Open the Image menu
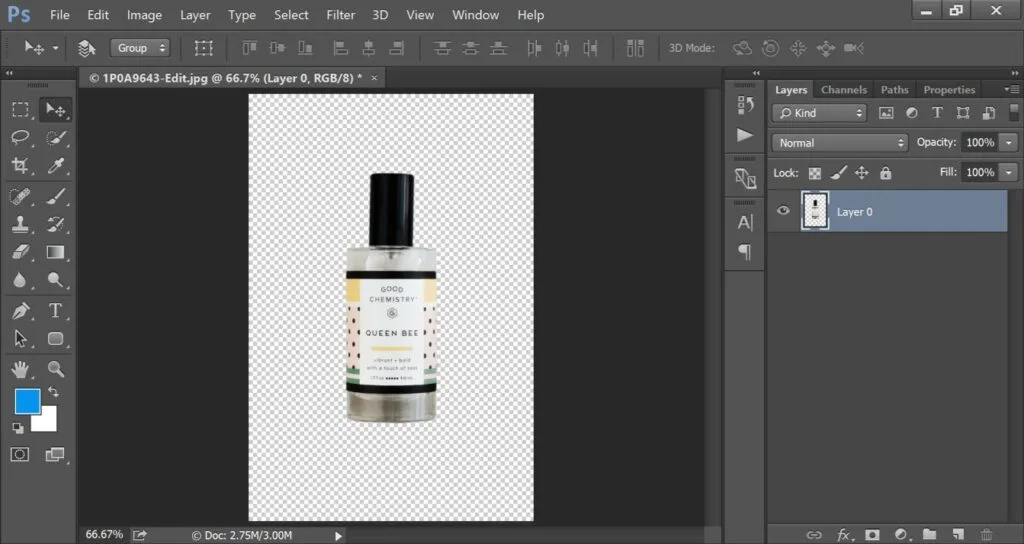Viewport: 1024px width, 544px height. click(x=144, y=14)
